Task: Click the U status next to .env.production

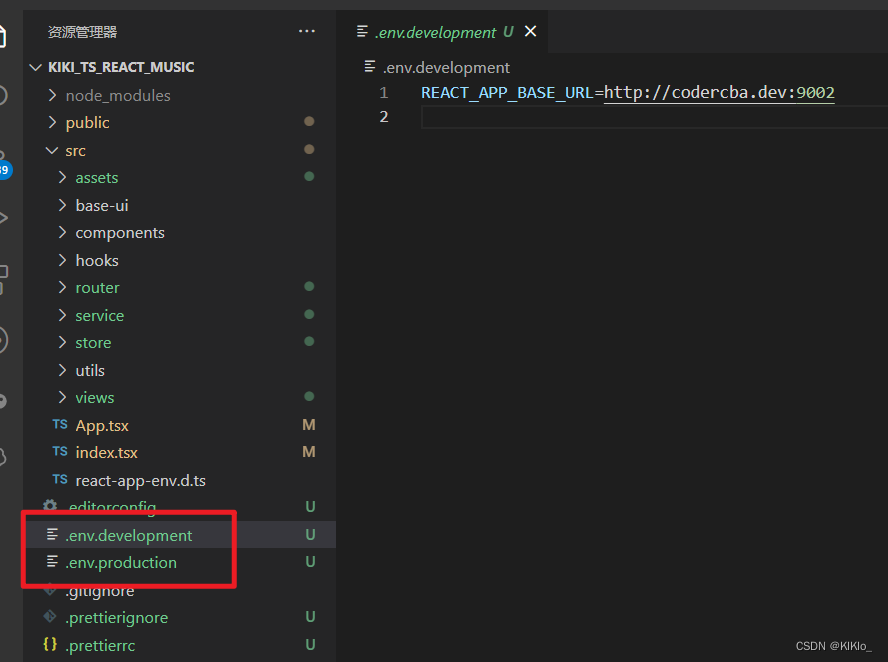Action: (x=310, y=562)
